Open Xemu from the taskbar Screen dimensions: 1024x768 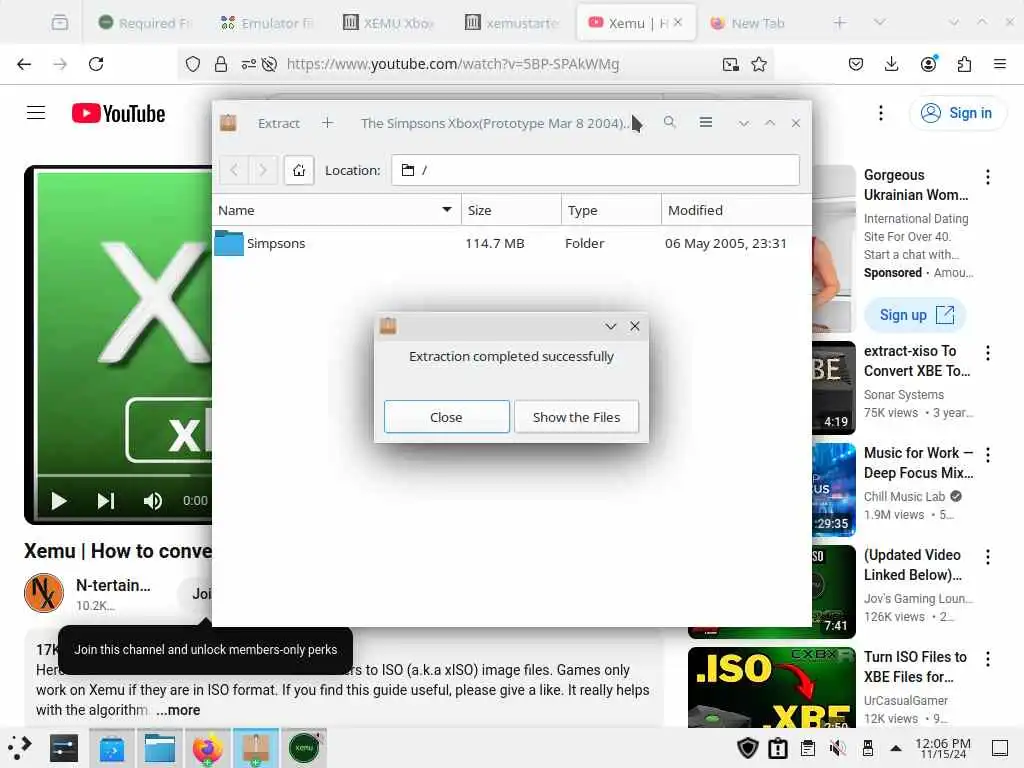[304, 748]
